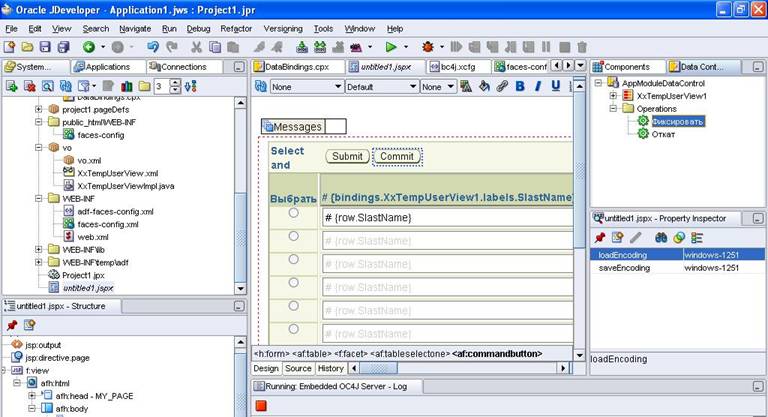The width and height of the screenshot is (768, 417).
Task: Expand the project1.pageDefs tree node
Action: [39, 109]
